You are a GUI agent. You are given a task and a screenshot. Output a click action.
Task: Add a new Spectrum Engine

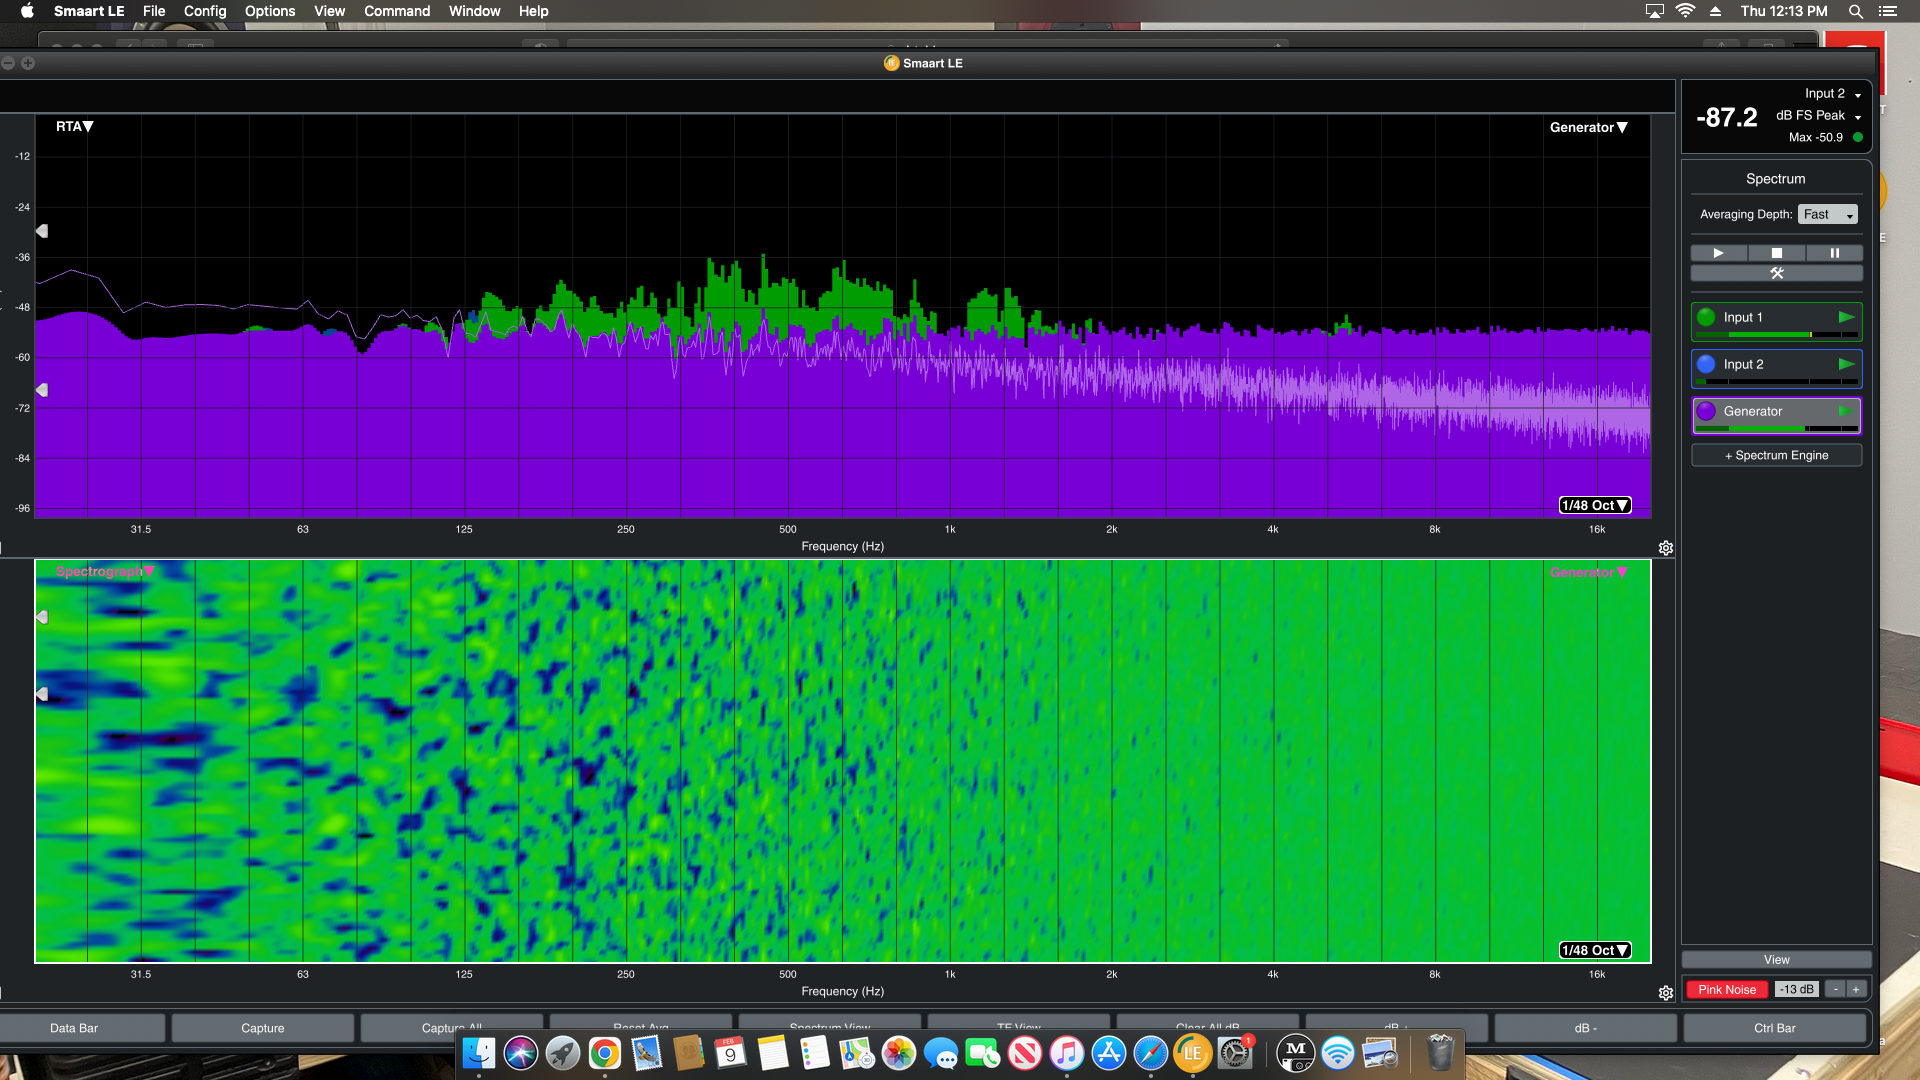1776,455
